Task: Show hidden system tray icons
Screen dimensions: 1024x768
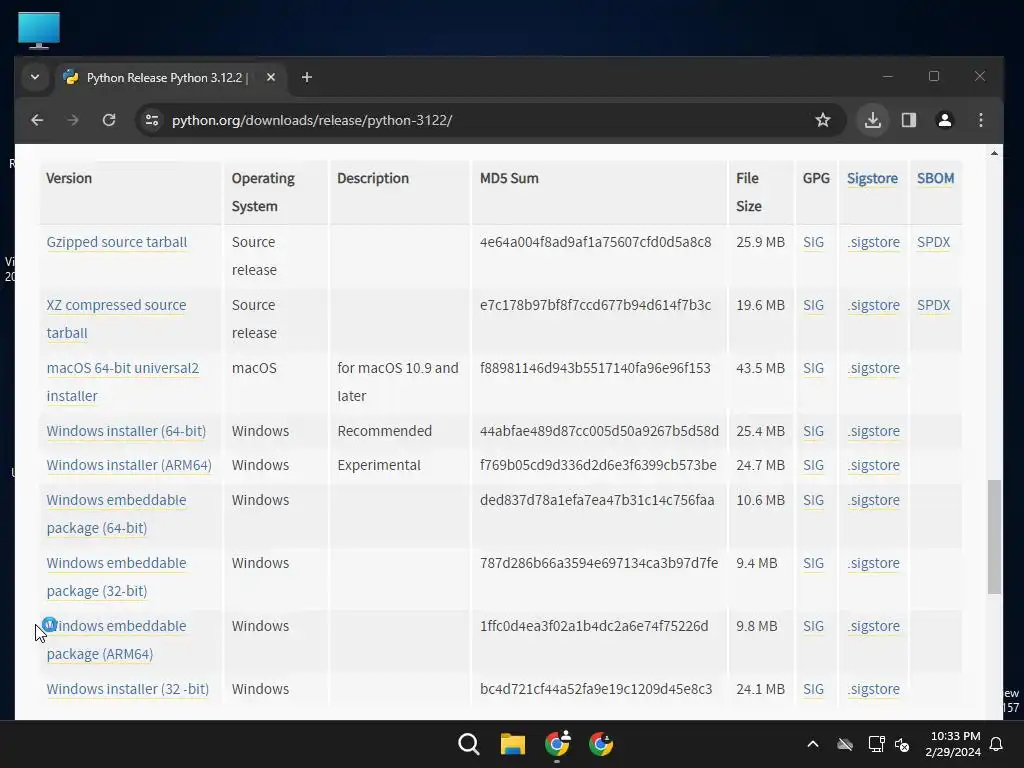Action: (813, 744)
